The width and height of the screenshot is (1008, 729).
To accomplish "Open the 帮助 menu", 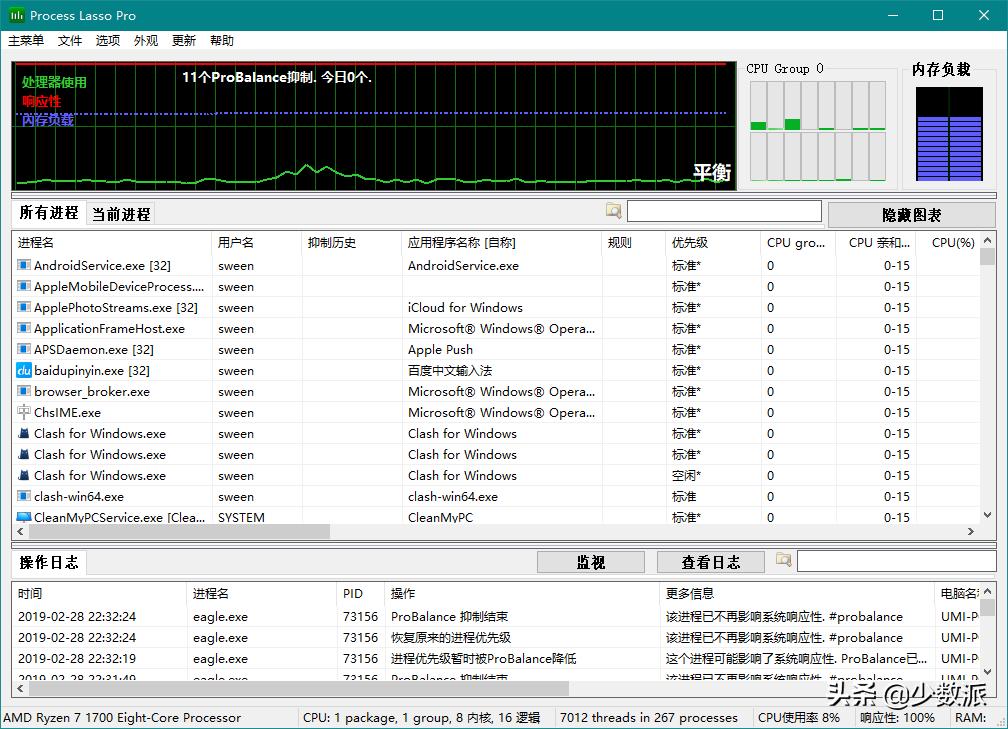I will [222, 40].
